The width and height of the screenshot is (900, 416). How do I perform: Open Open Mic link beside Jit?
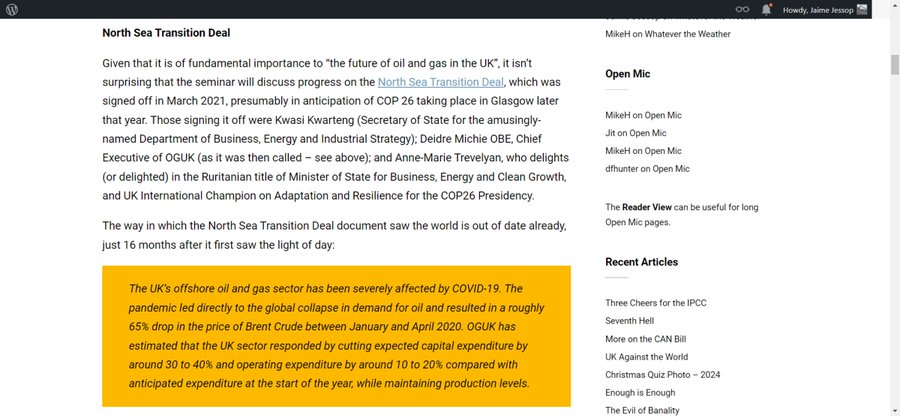click(x=647, y=133)
